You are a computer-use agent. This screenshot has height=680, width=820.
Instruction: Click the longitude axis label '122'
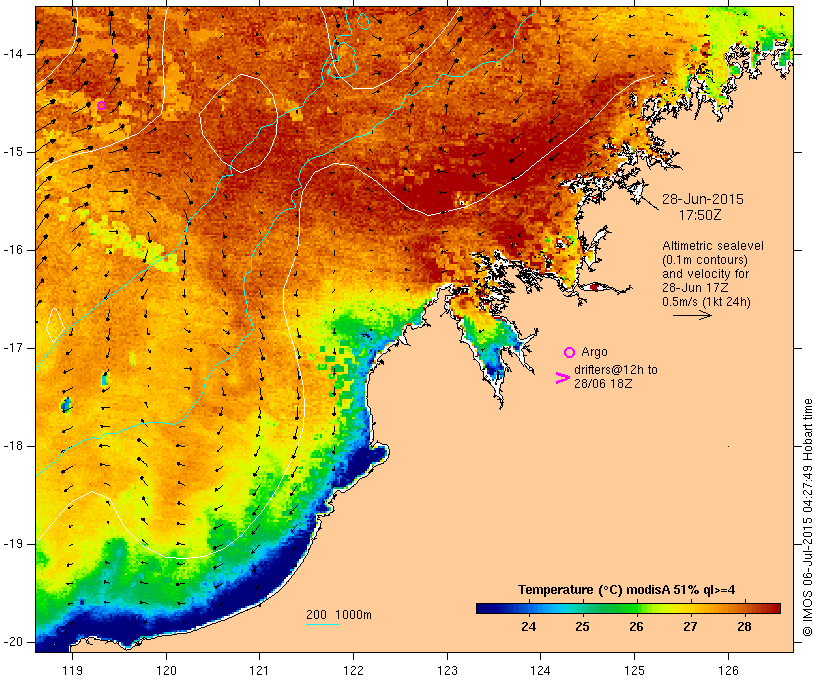tap(354, 670)
